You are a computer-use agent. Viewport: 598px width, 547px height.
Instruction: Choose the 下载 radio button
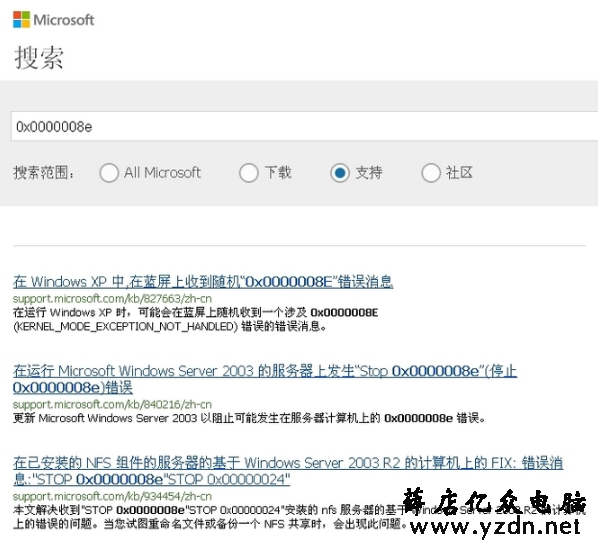[x=249, y=173]
